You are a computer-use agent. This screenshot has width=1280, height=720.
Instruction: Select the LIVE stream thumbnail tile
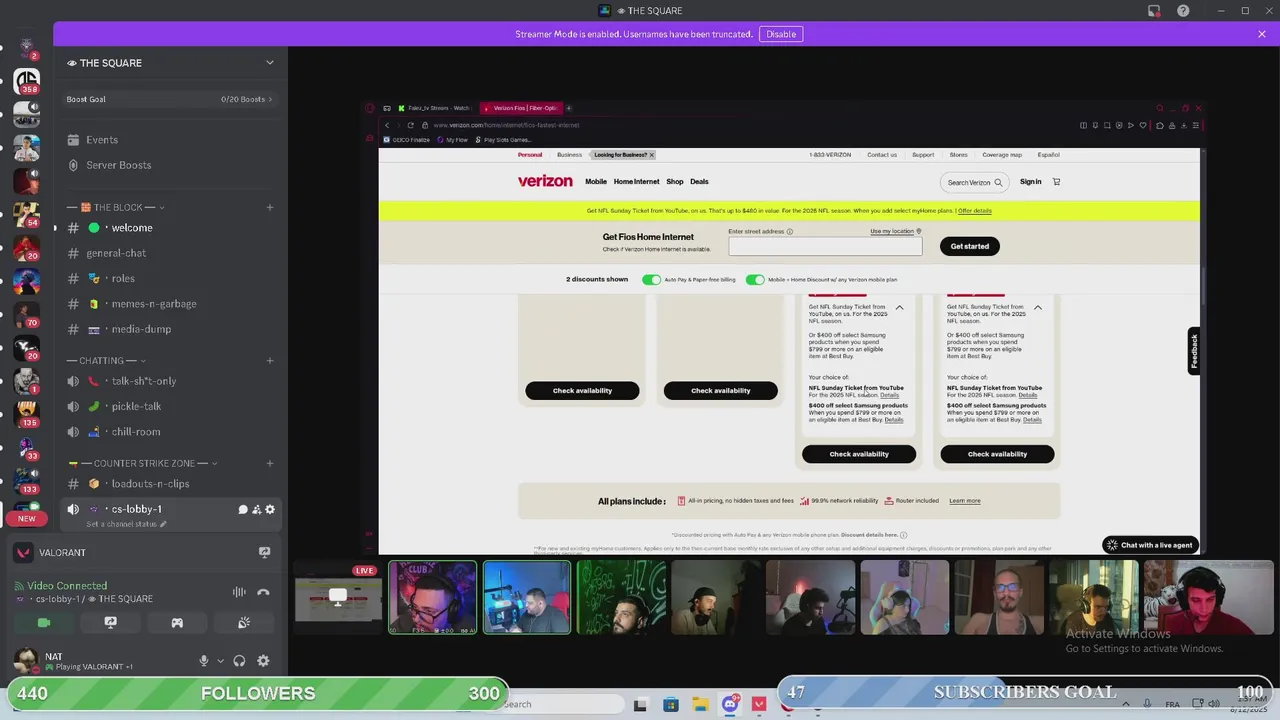tap(338, 598)
